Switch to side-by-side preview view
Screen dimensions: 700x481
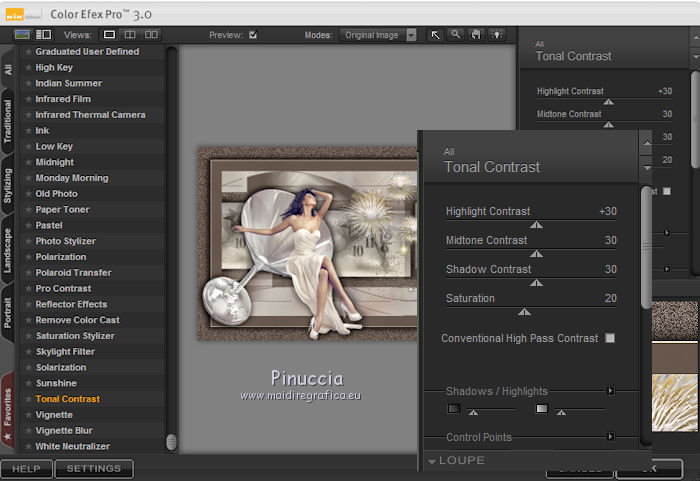coord(151,35)
